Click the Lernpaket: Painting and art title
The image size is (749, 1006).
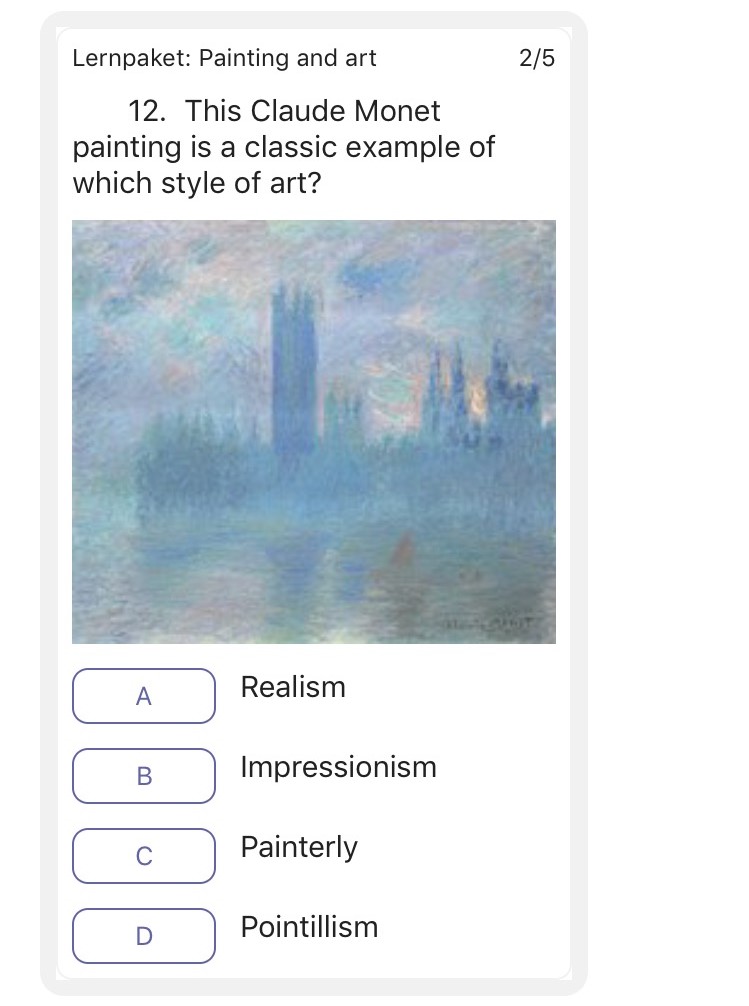pyautogui.click(x=224, y=59)
